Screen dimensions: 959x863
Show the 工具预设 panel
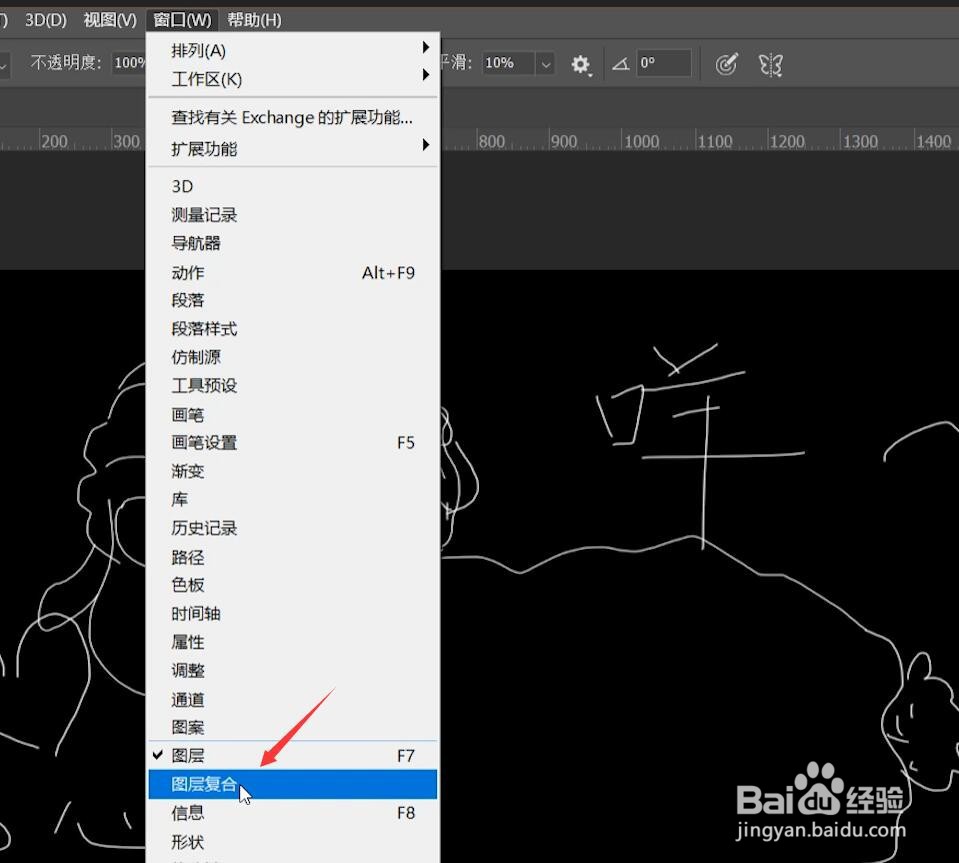tap(293, 385)
